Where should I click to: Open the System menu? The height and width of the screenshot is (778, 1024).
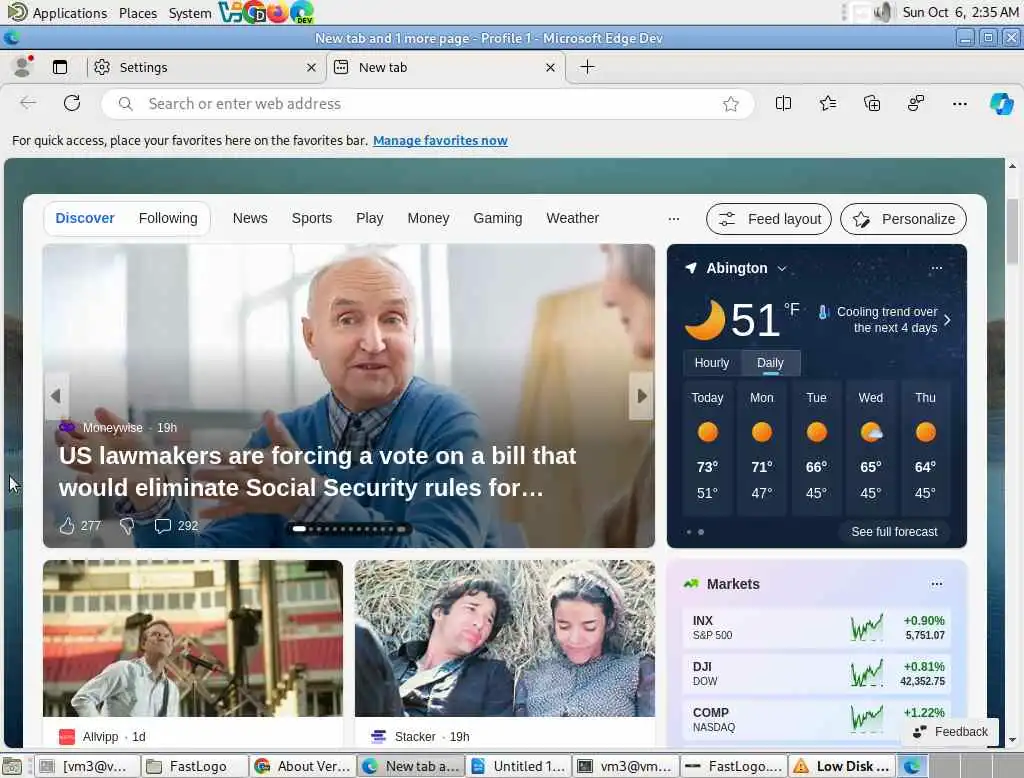[190, 13]
